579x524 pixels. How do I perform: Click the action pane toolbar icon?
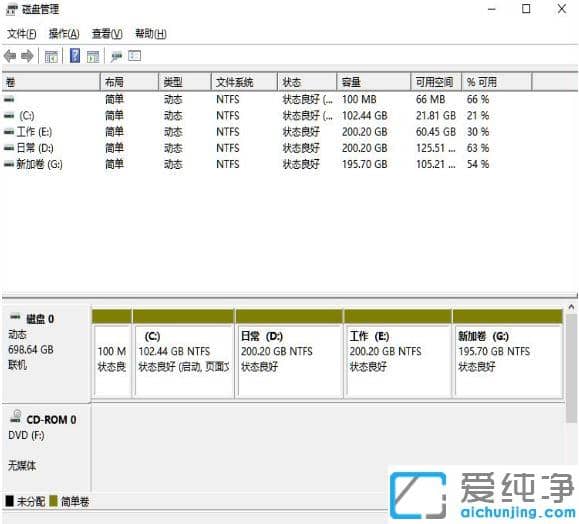point(93,56)
